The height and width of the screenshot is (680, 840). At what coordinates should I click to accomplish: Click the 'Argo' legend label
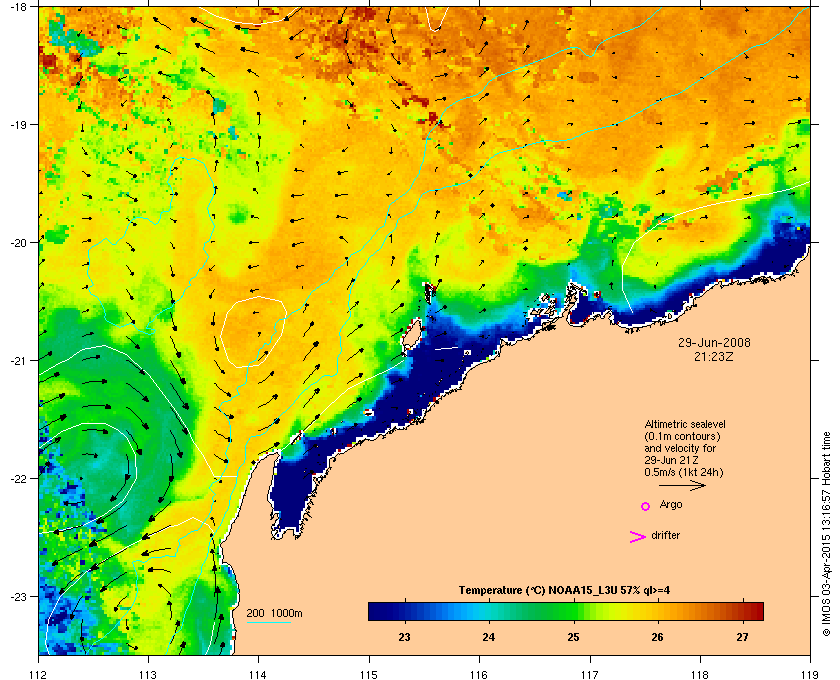tap(671, 505)
